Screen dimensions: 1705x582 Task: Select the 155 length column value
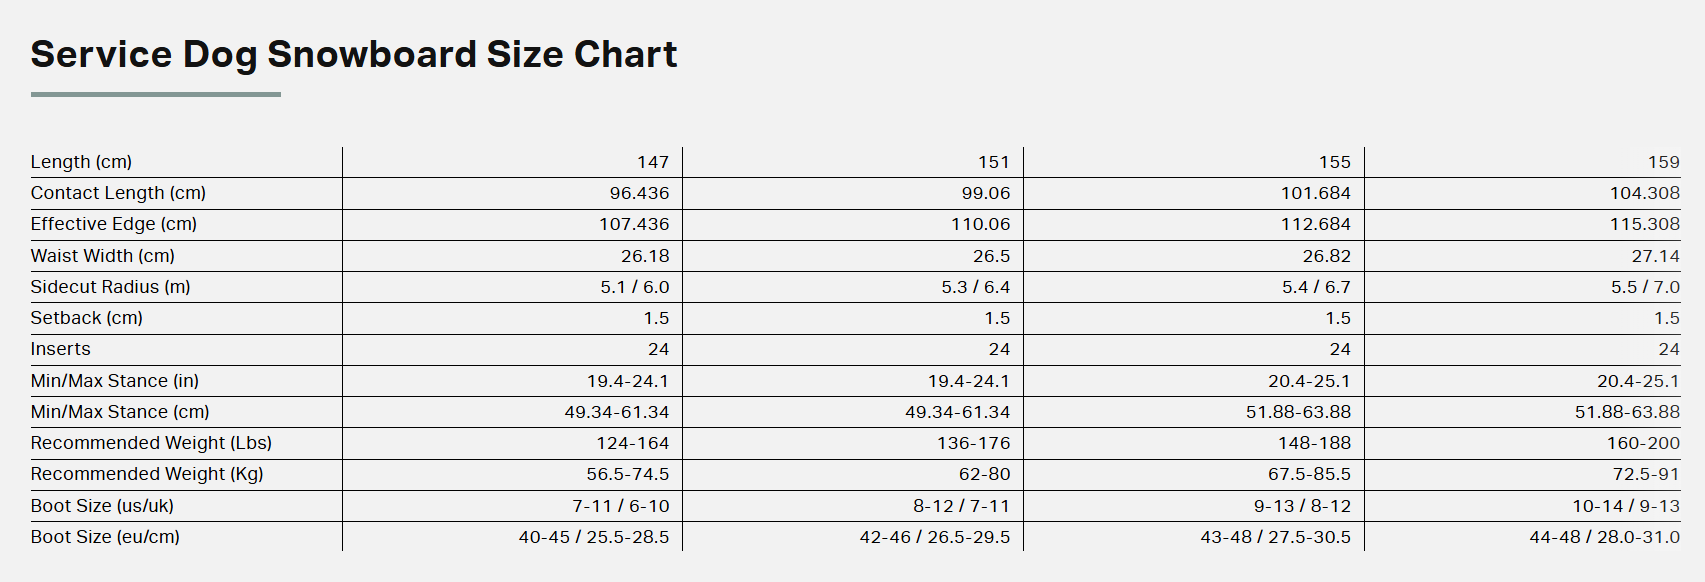pyautogui.click(x=1334, y=162)
